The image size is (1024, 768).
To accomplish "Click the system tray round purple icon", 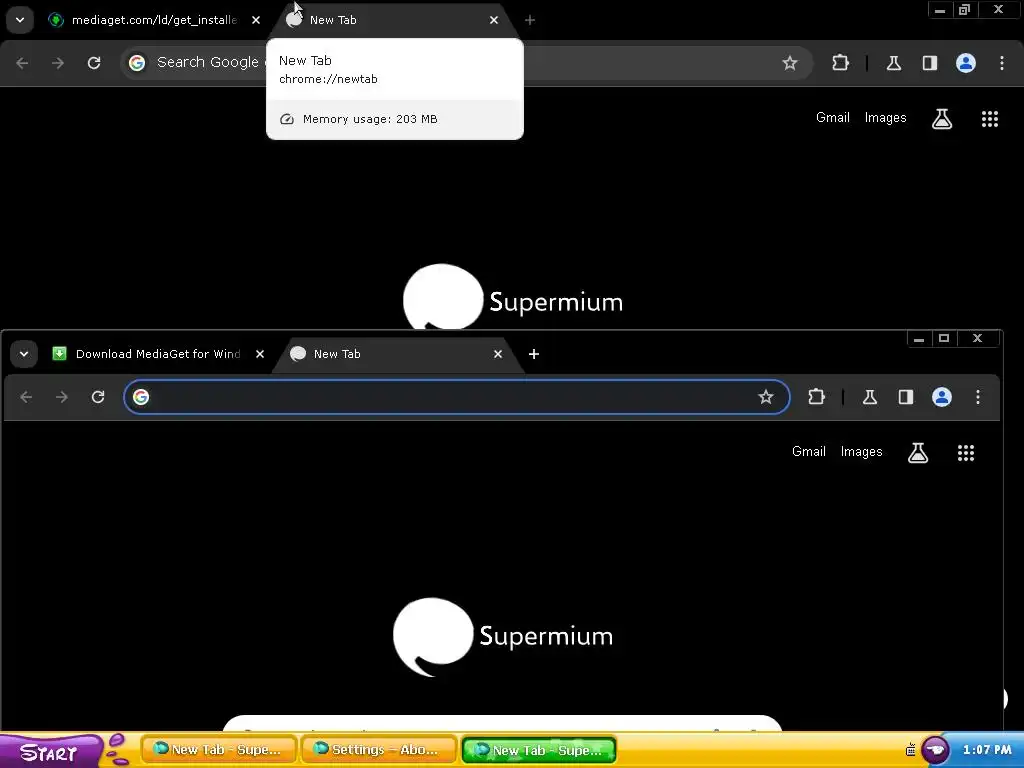I will (x=935, y=750).
